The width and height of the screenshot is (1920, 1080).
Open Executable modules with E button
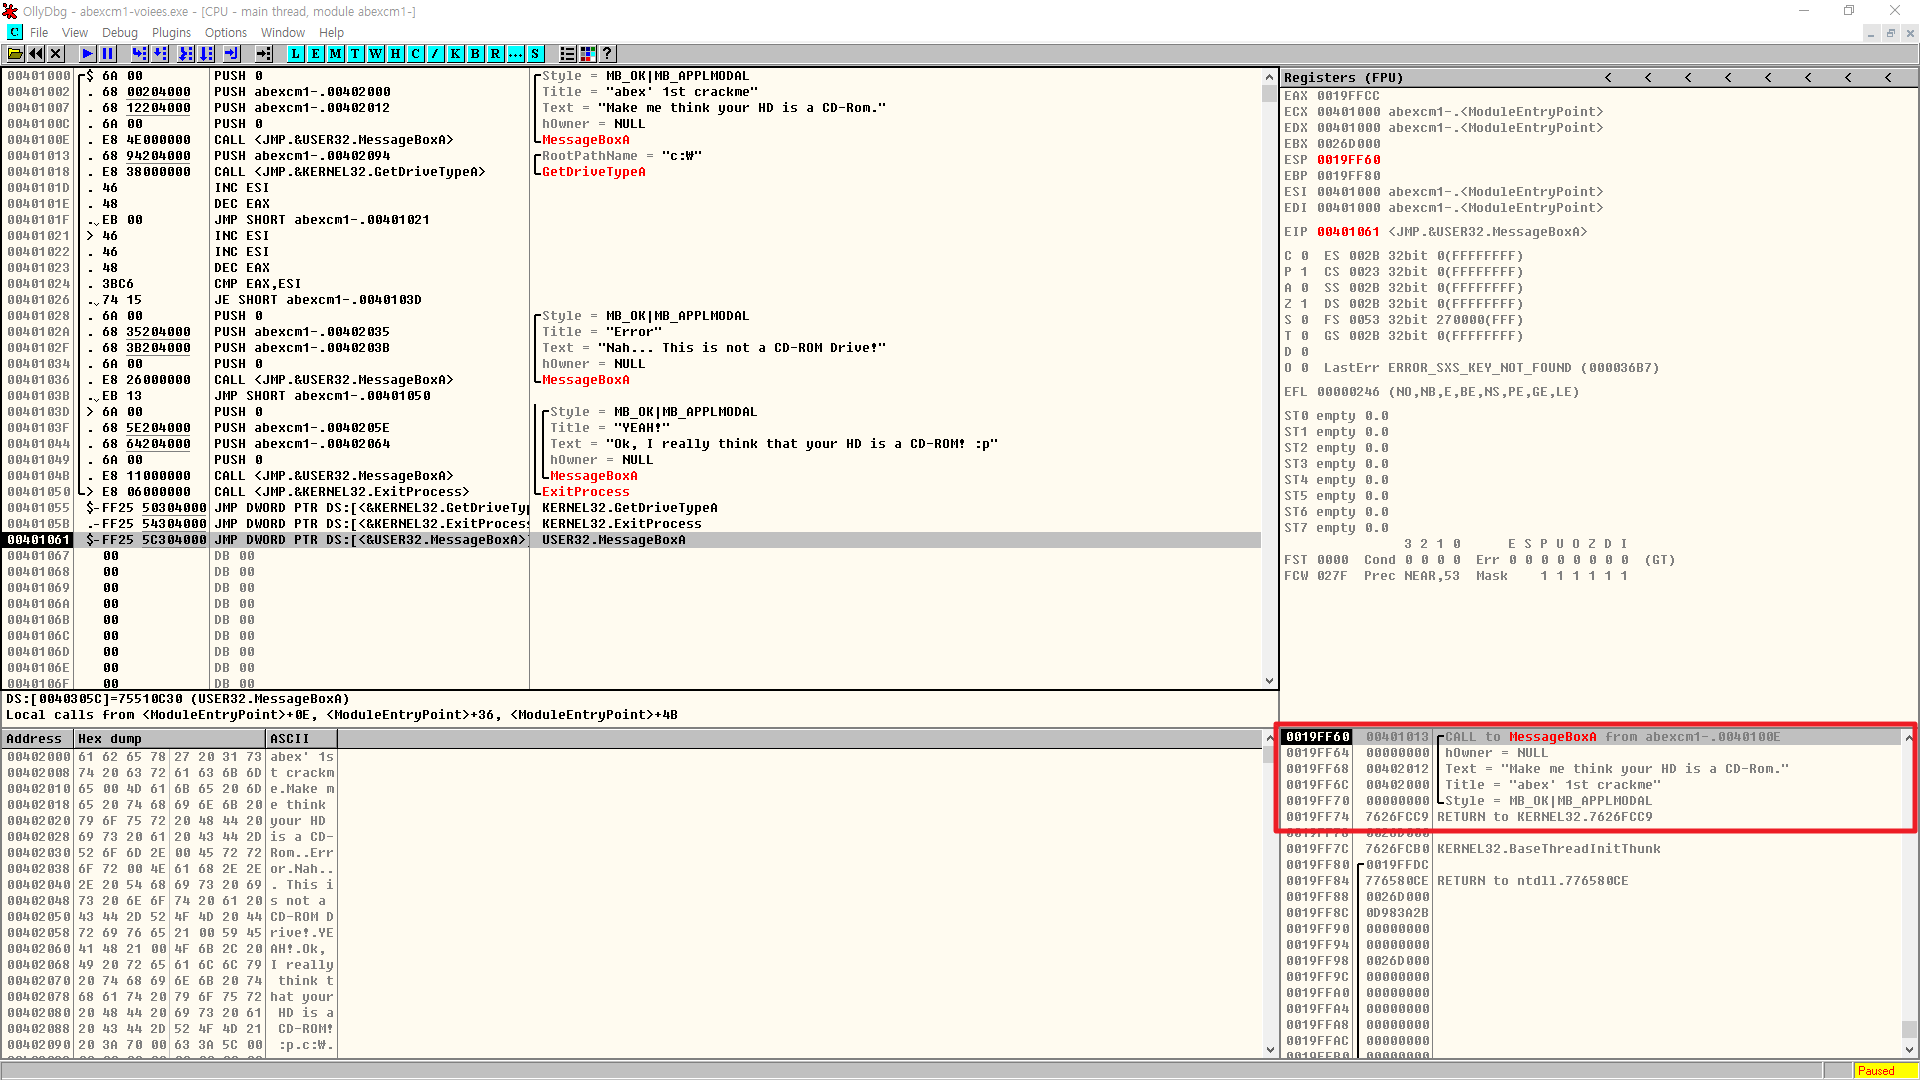(x=315, y=54)
